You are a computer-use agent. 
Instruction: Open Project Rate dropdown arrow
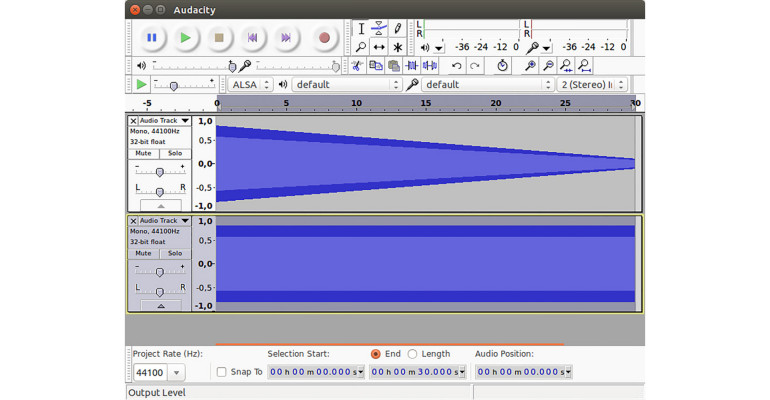[176, 373]
